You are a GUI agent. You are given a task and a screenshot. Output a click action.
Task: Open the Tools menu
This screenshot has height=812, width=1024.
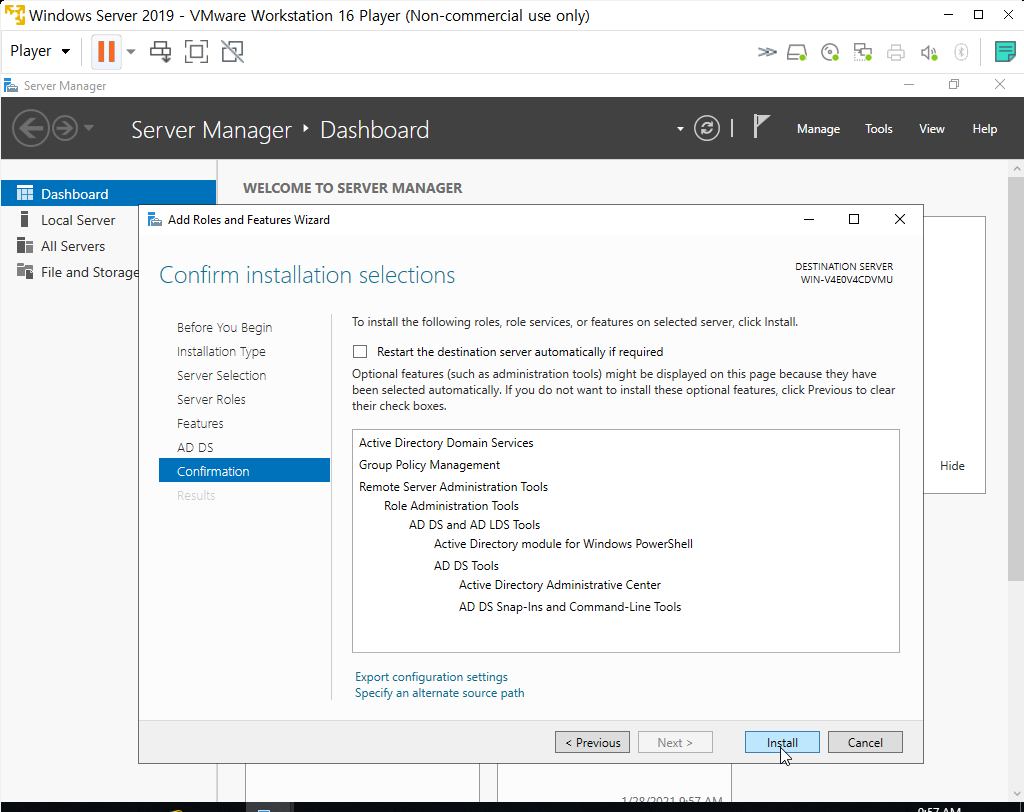[x=878, y=129]
